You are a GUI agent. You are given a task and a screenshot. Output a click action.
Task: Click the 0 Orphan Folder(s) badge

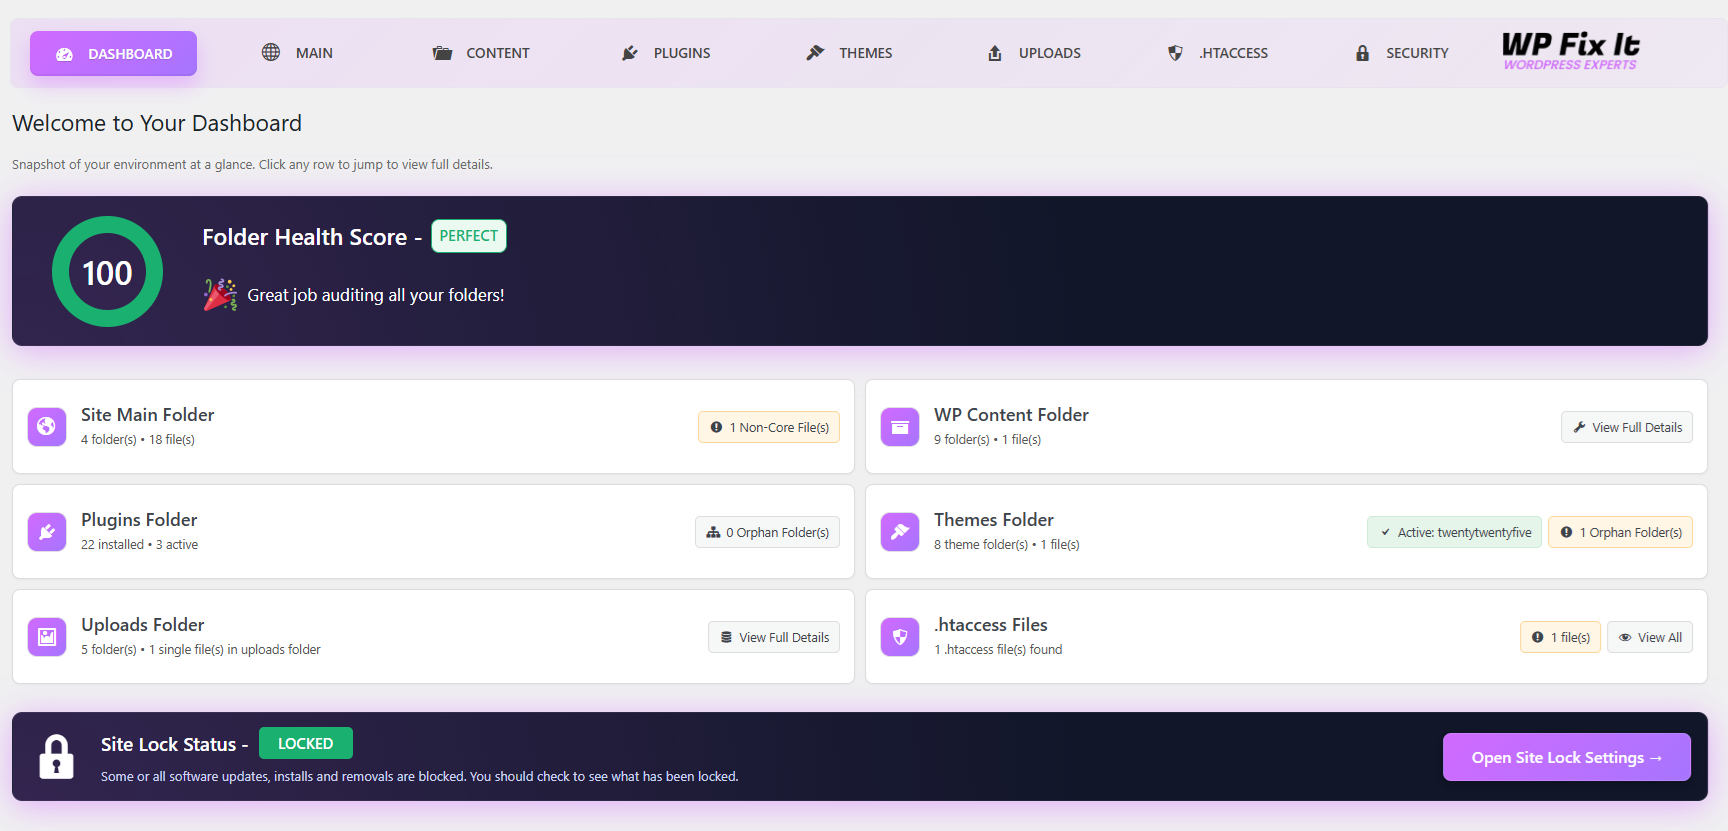(767, 532)
